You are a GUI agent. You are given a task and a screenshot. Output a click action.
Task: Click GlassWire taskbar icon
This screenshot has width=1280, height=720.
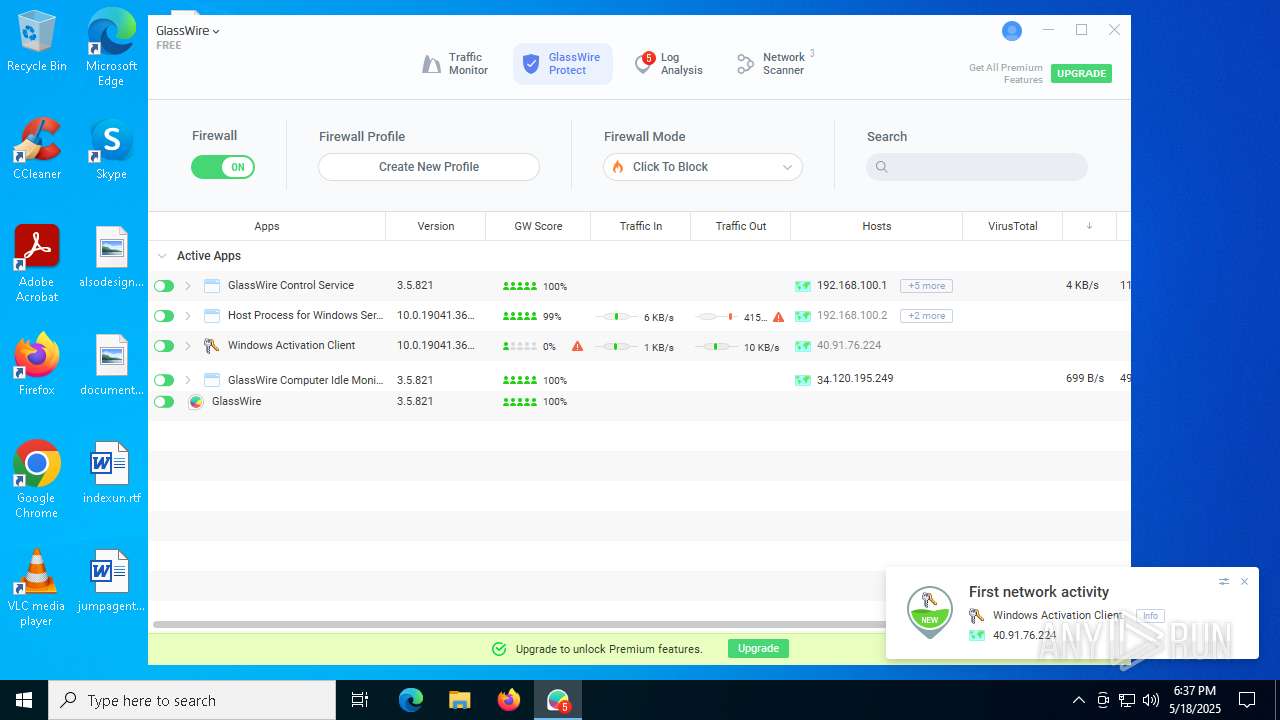pyautogui.click(x=558, y=700)
